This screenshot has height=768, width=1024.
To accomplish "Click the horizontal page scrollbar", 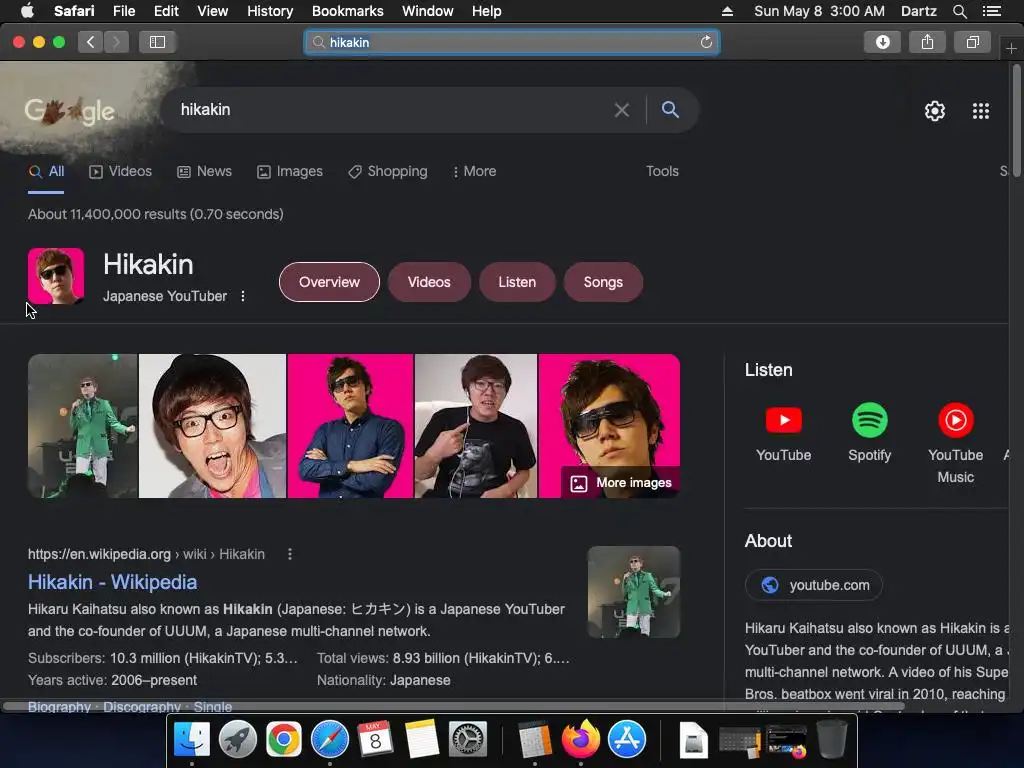I will click(454, 706).
